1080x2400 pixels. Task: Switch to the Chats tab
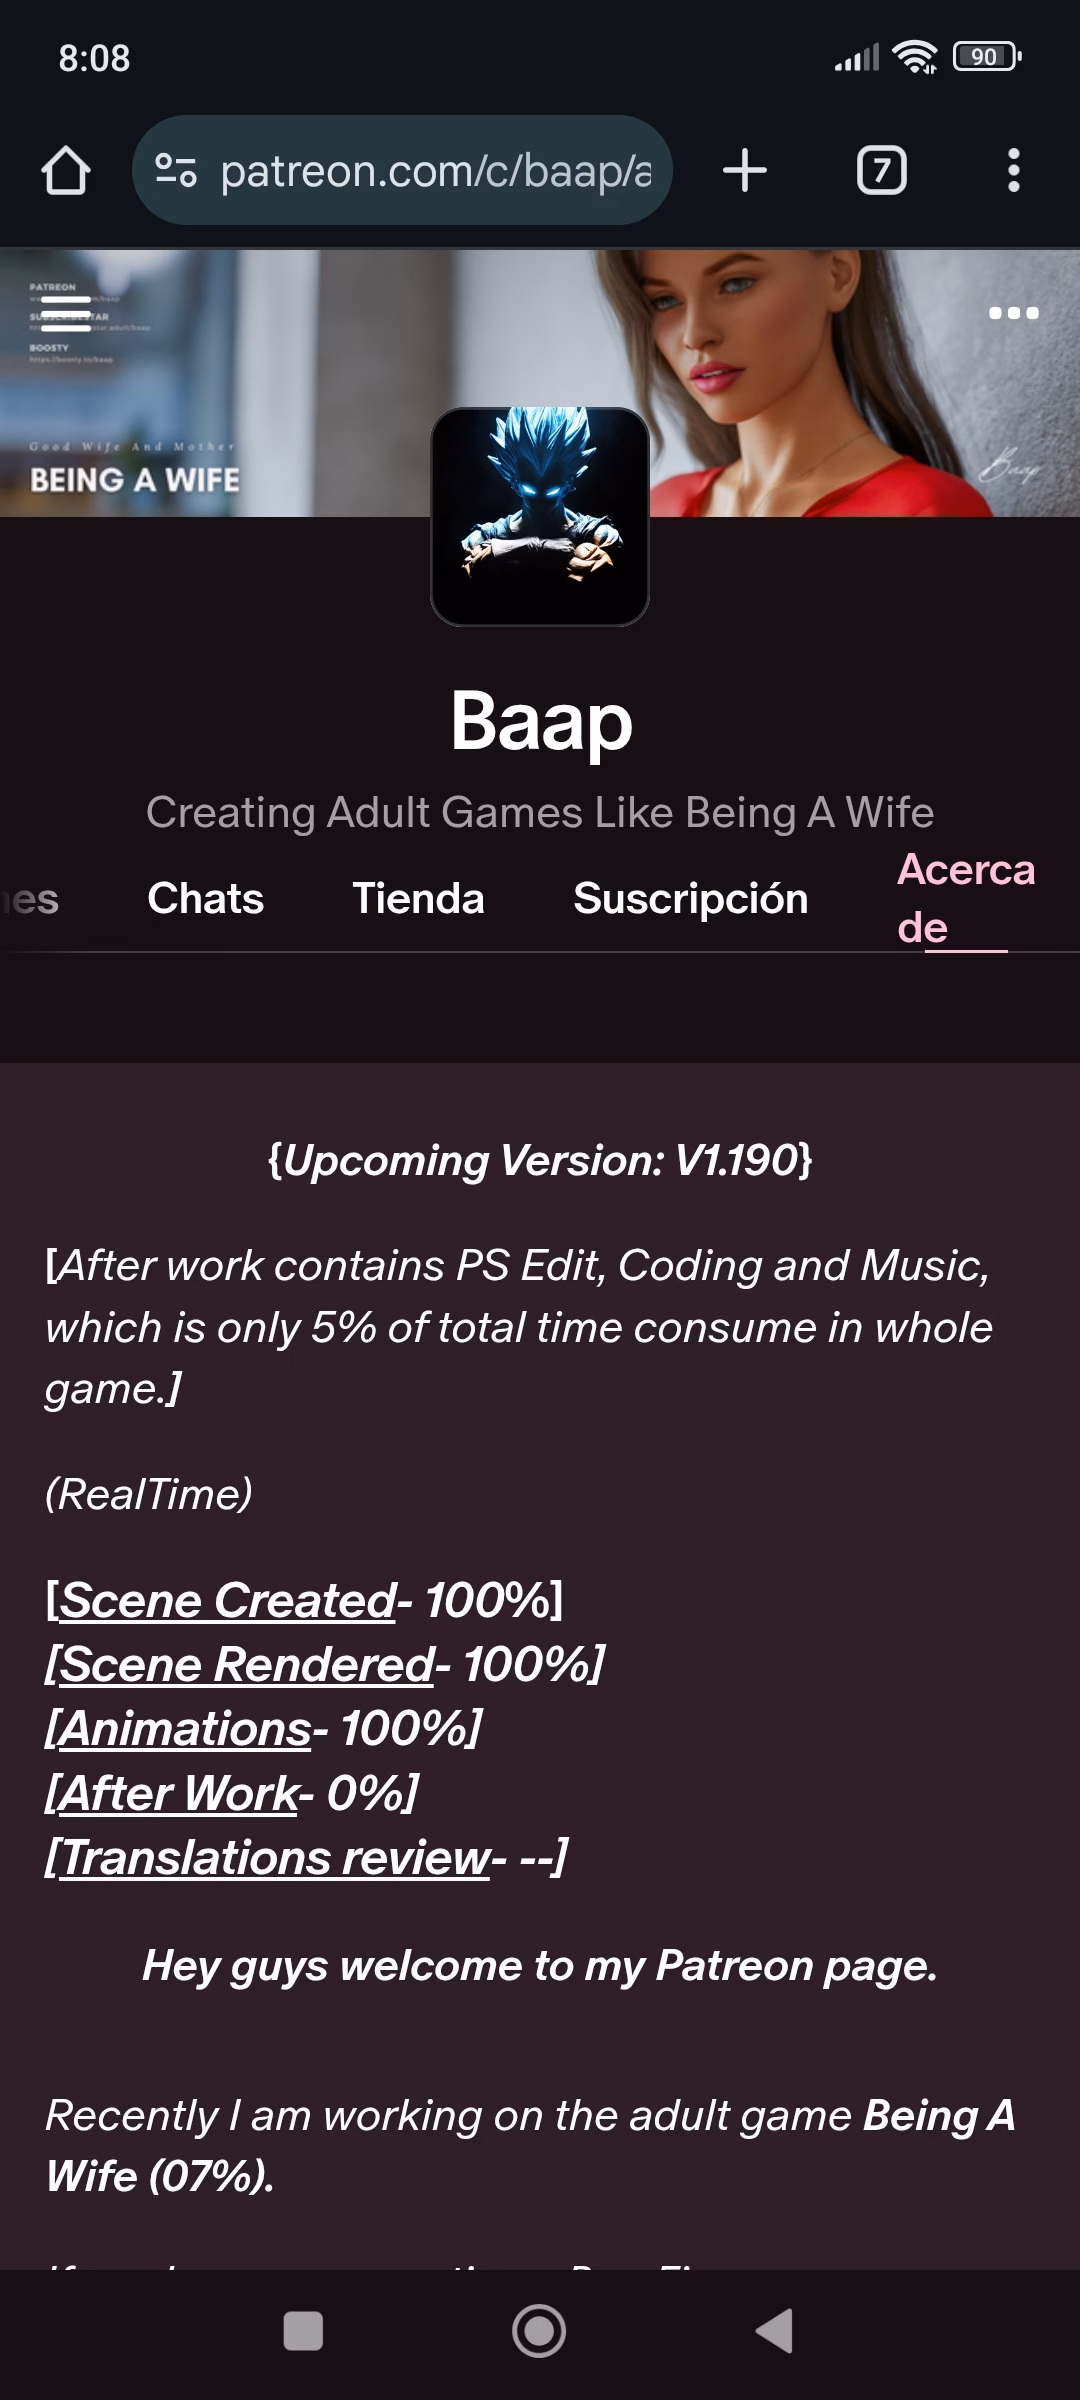point(206,899)
